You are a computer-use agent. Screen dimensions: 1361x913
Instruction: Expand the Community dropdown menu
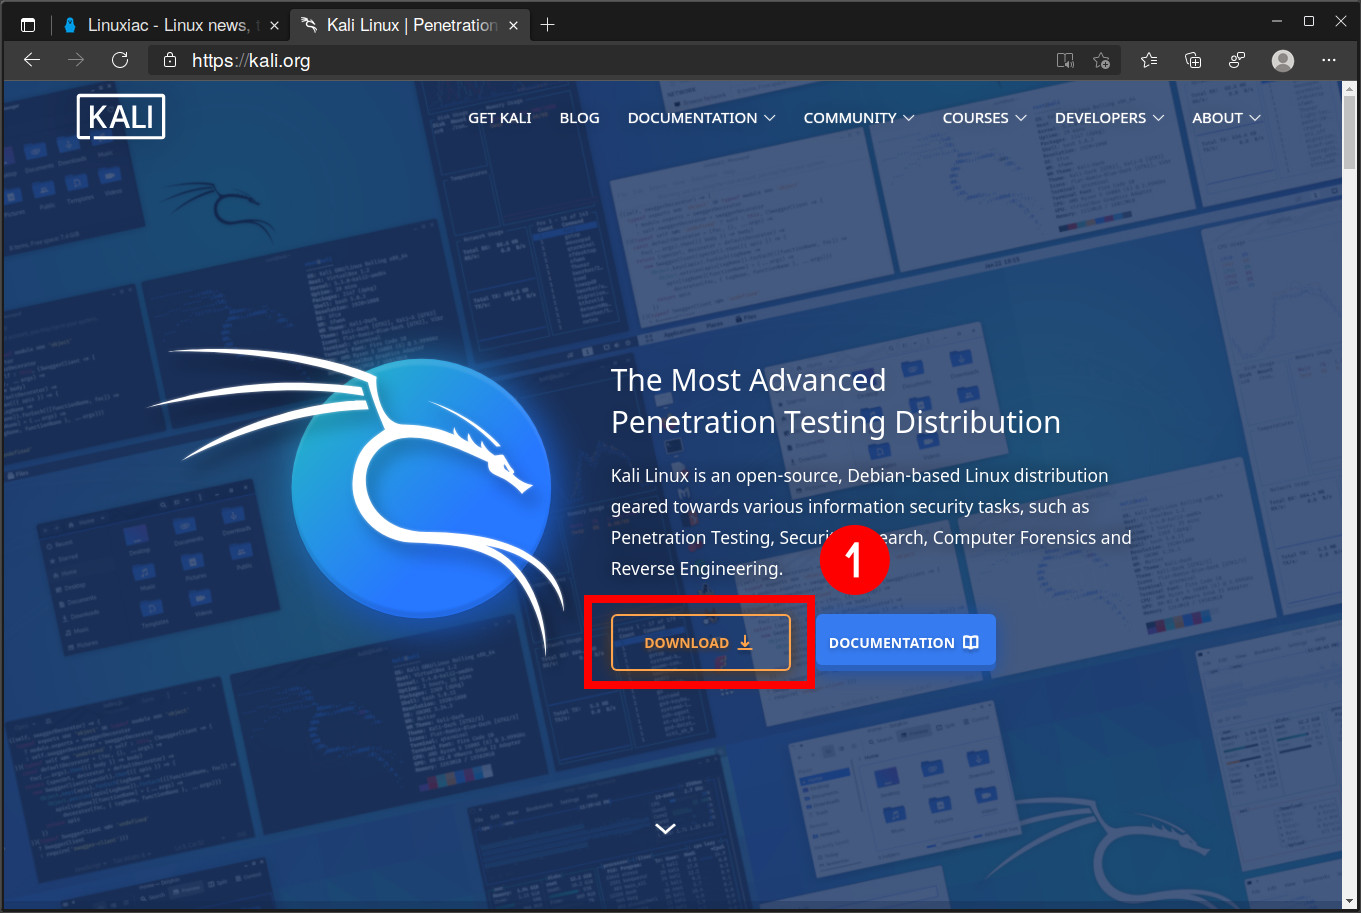click(x=858, y=118)
